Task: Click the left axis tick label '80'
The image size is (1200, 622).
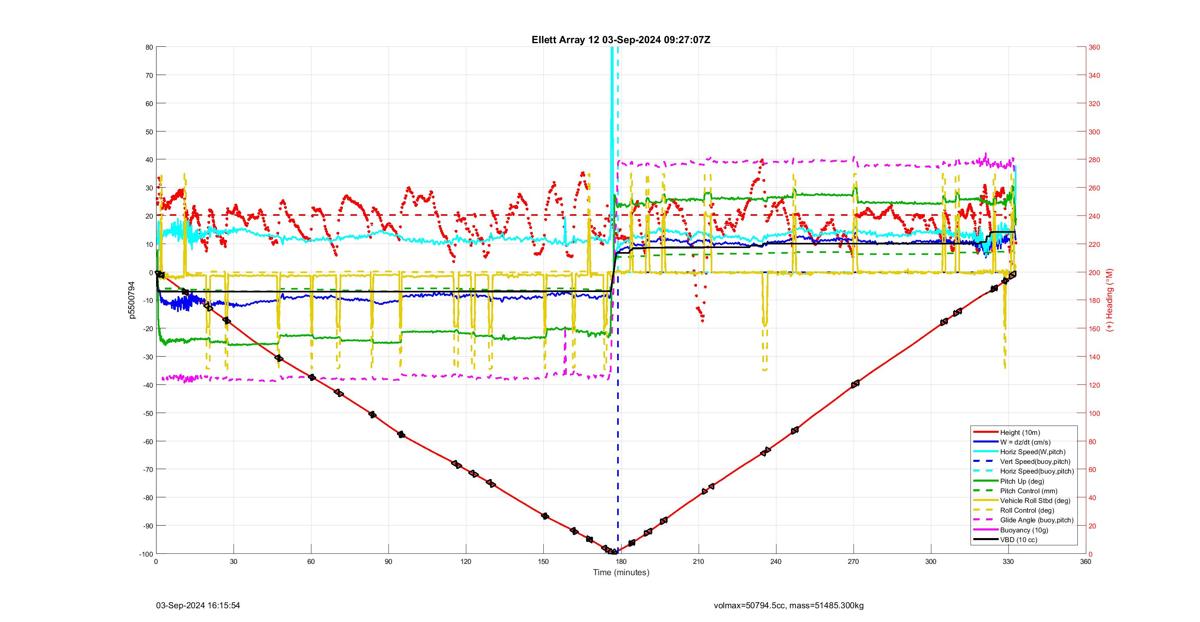Action: 148,47
